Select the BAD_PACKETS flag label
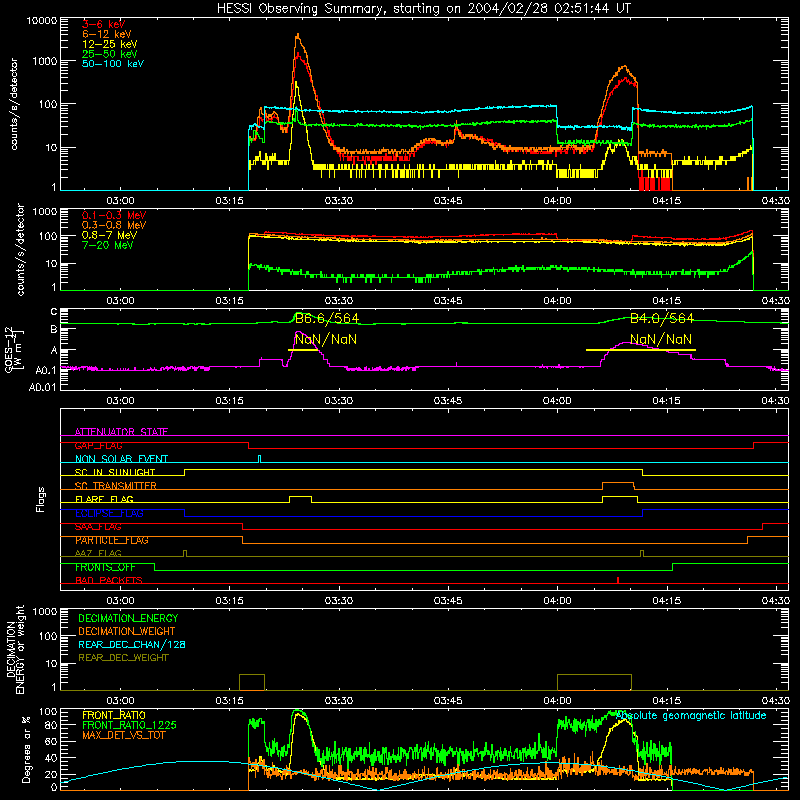Viewport: 800px width, 800px height. tap(109, 580)
